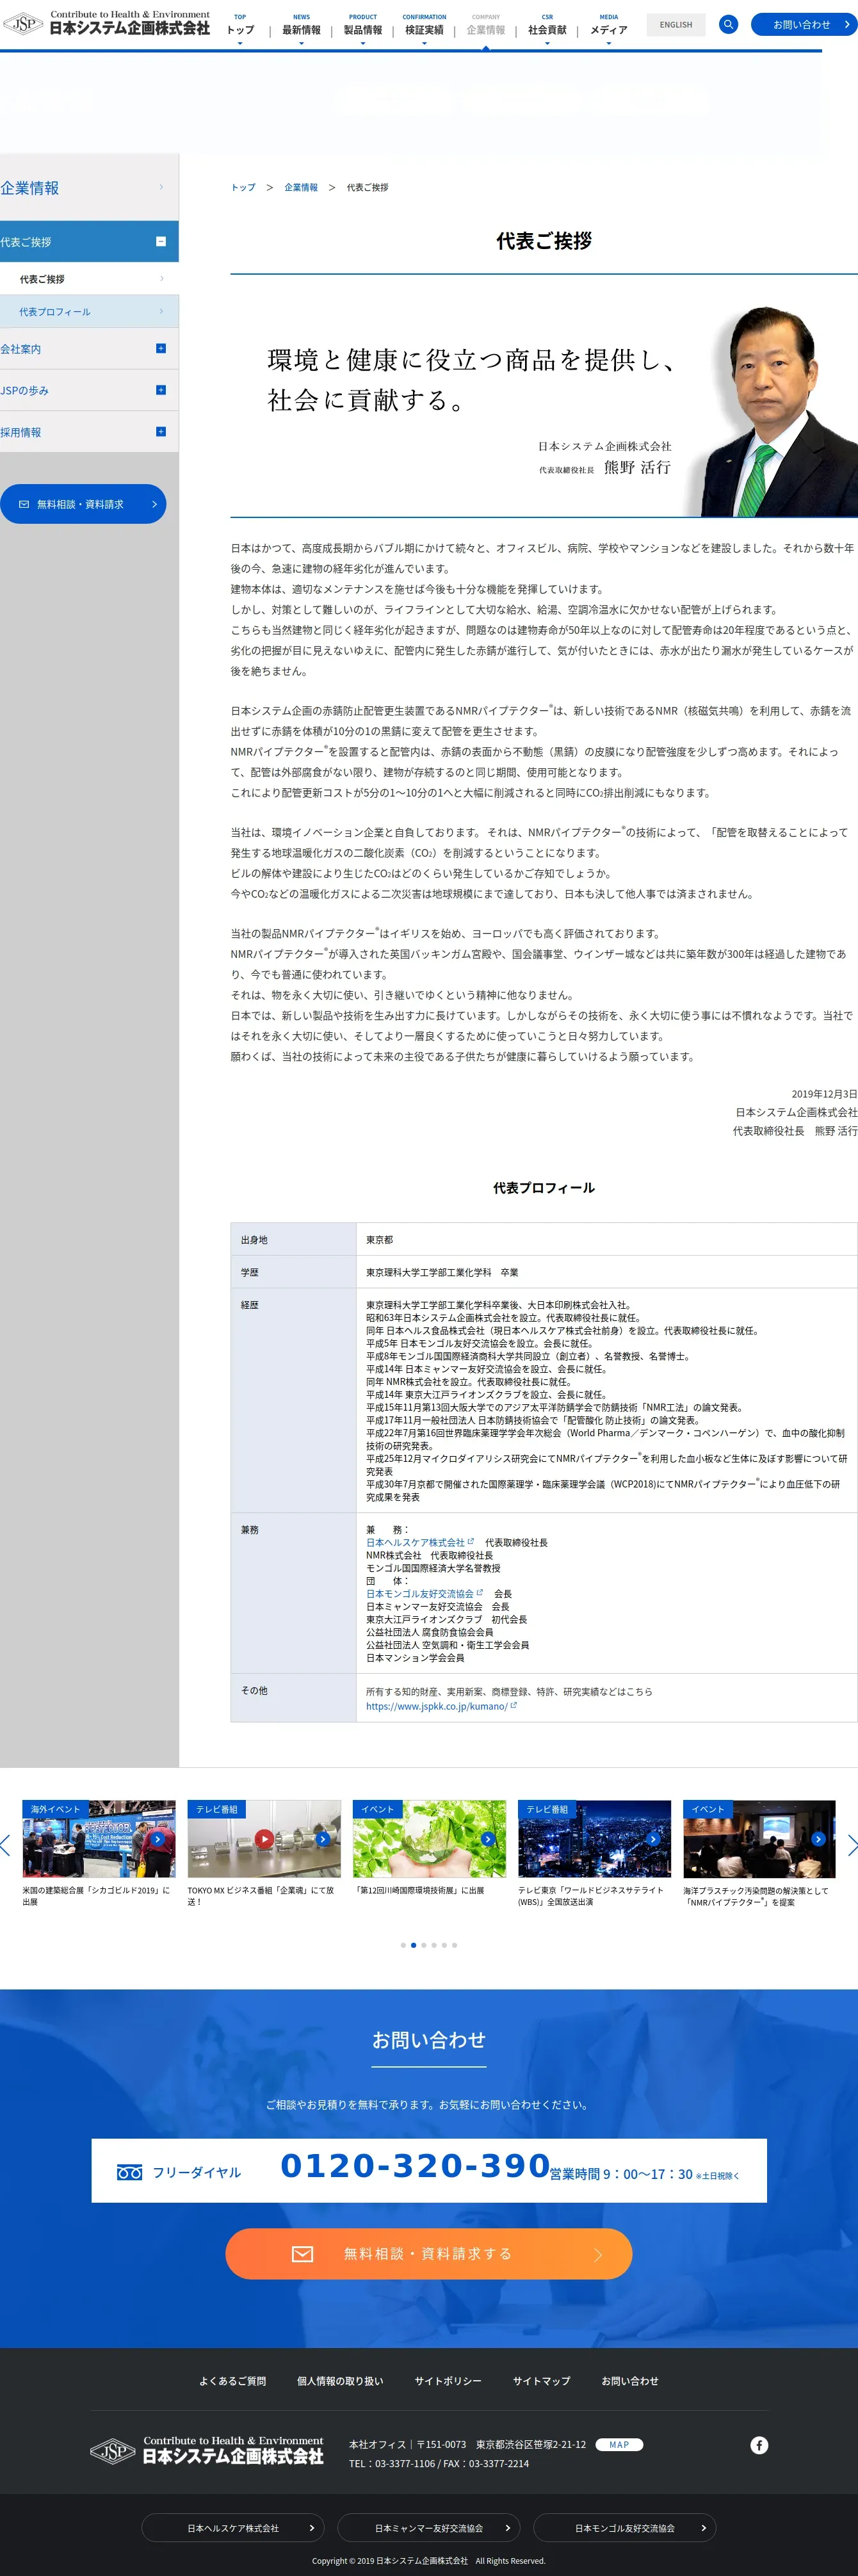Expand the JSPの歩み sidebar section
This screenshot has width=858, height=2576.
click(161, 390)
